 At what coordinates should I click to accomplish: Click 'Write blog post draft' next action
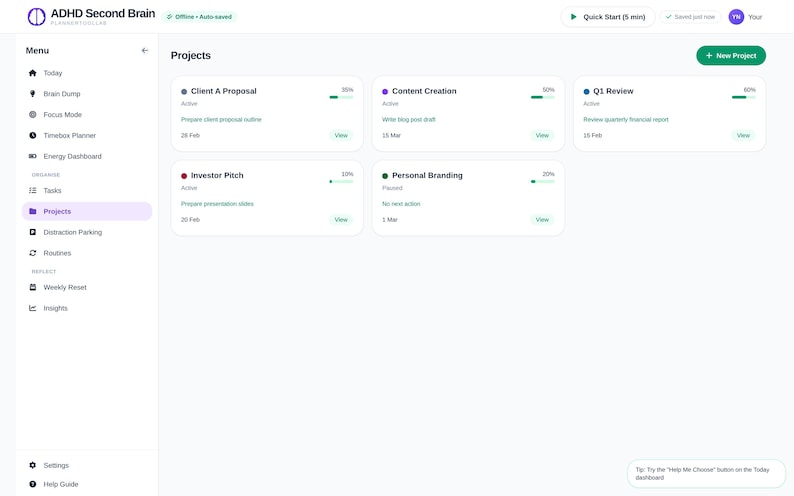(x=409, y=119)
